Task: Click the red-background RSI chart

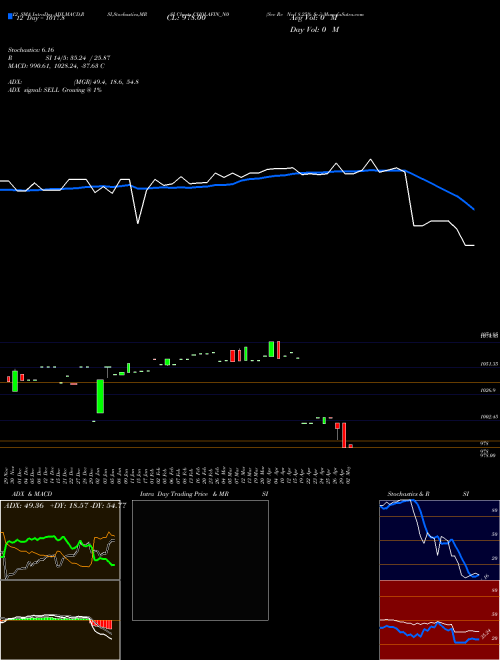Action: coord(439,620)
